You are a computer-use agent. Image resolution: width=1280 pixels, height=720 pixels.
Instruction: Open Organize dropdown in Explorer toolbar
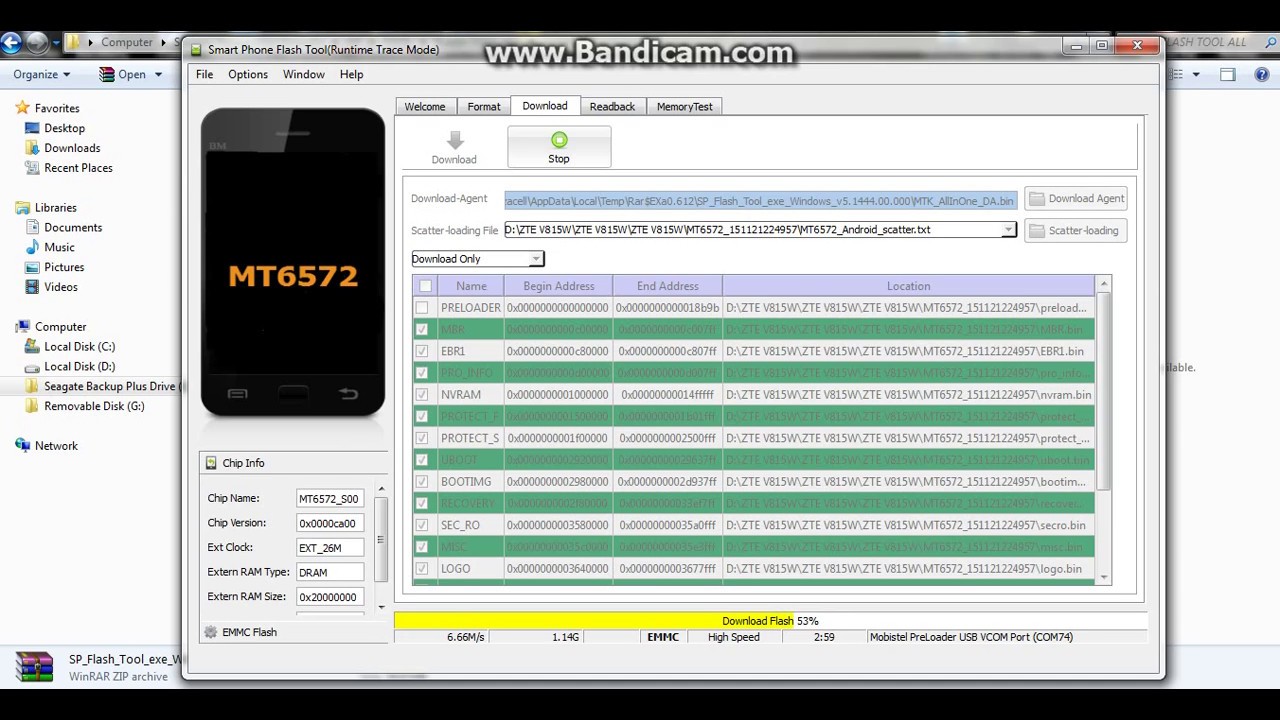click(x=41, y=74)
